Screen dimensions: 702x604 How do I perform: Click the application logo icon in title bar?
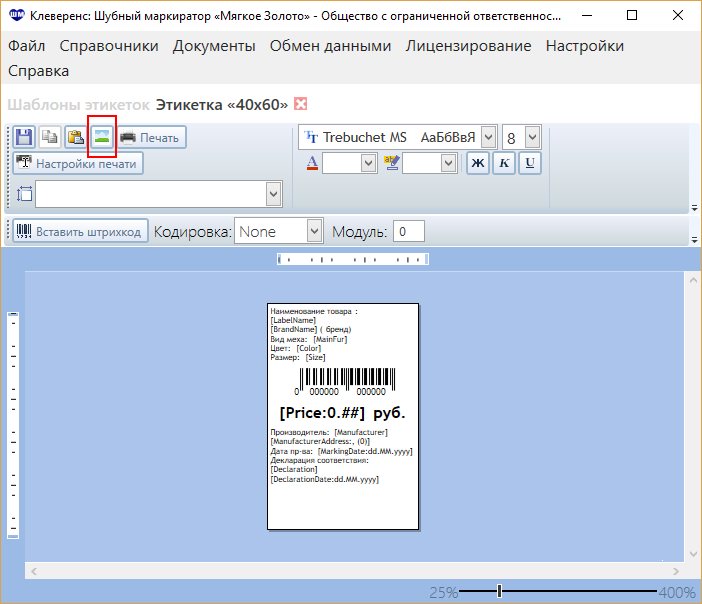pyautogui.click(x=17, y=16)
